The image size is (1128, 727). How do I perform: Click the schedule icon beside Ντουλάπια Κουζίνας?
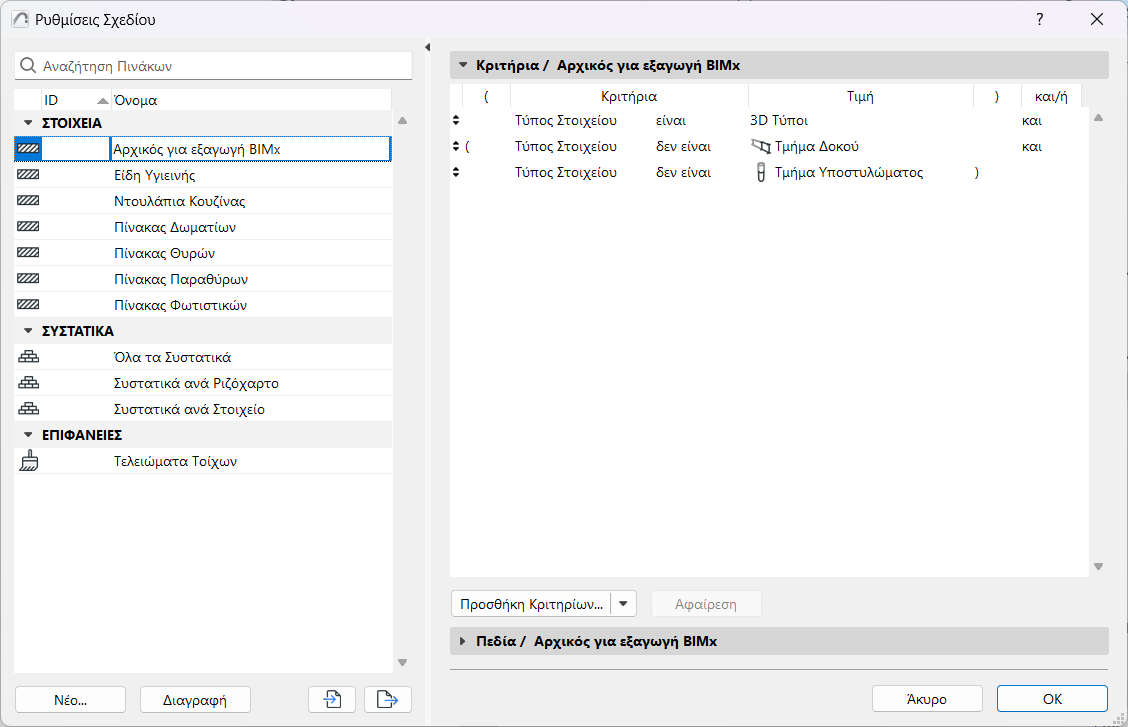click(x=28, y=201)
